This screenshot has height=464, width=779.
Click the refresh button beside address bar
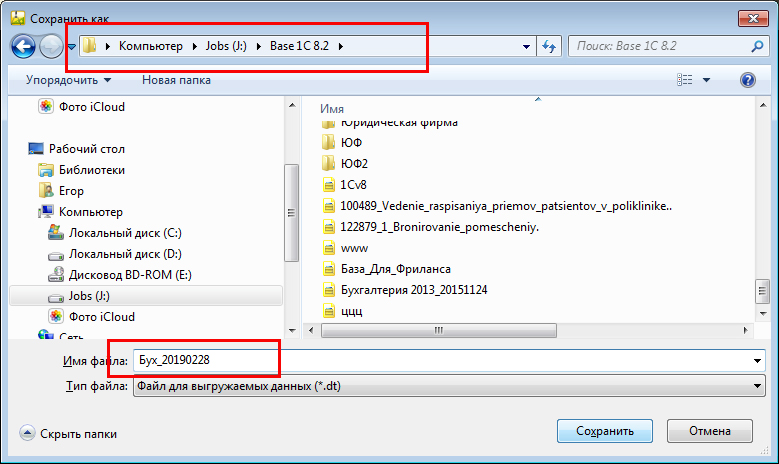tap(549, 46)
